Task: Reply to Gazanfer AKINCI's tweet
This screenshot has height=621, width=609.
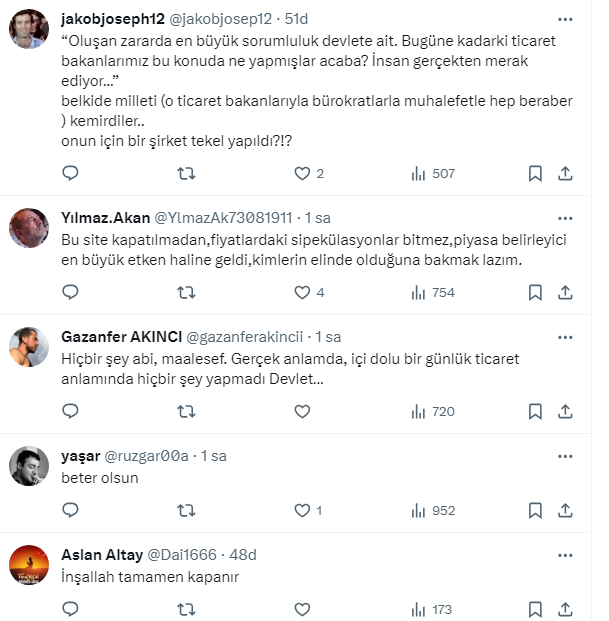Action: tap(70, 411)
